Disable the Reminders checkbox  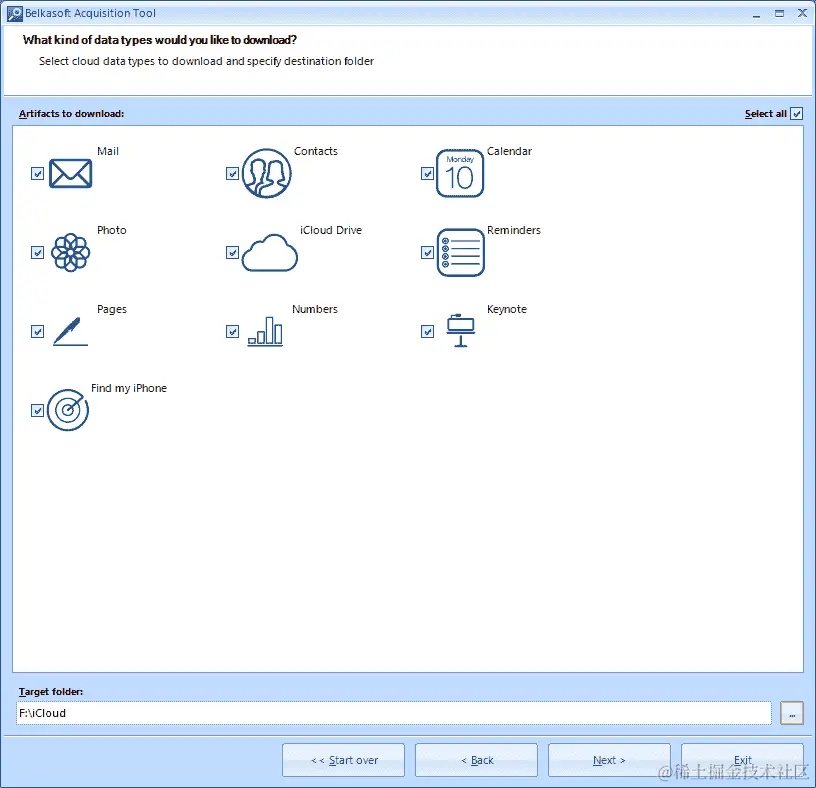(427, 252)
